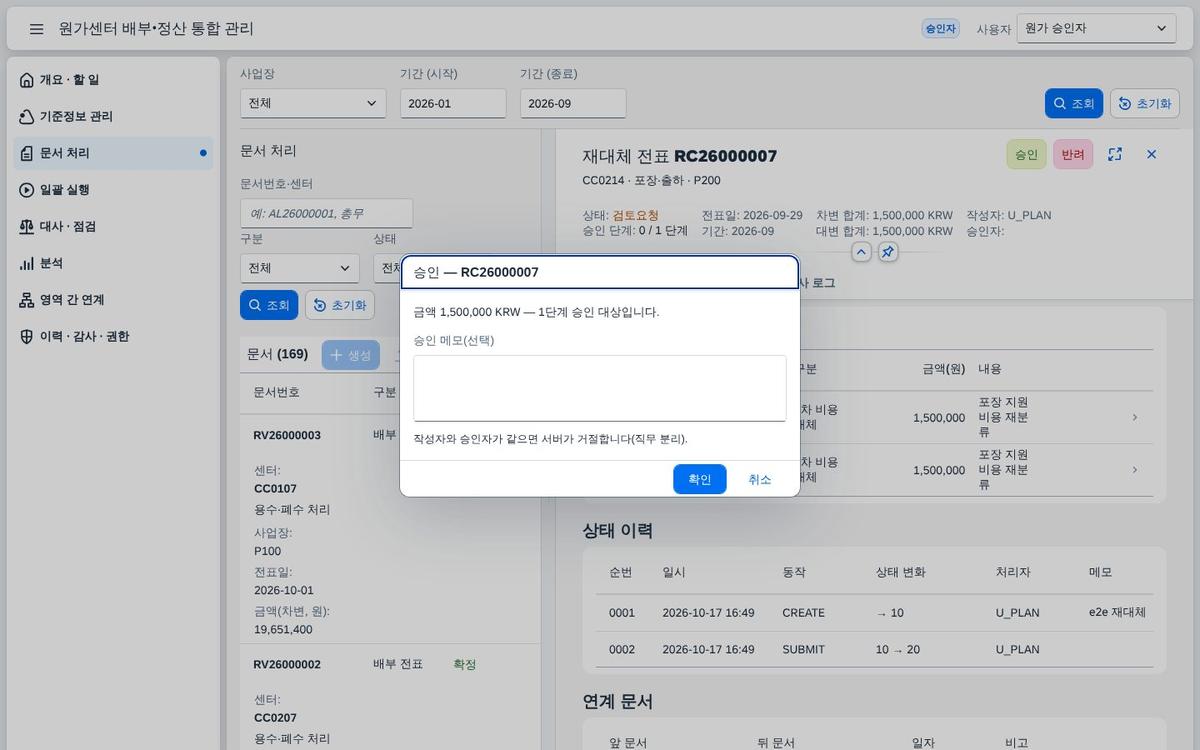Expand detail panel to fullscreen icon

point(1115,154)
